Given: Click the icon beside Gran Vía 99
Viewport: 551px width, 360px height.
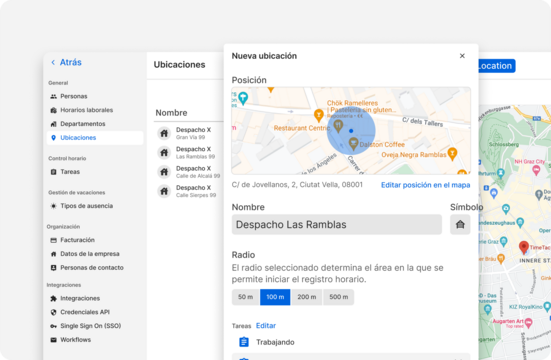Looking at the screenshot, I should point(164,133).
